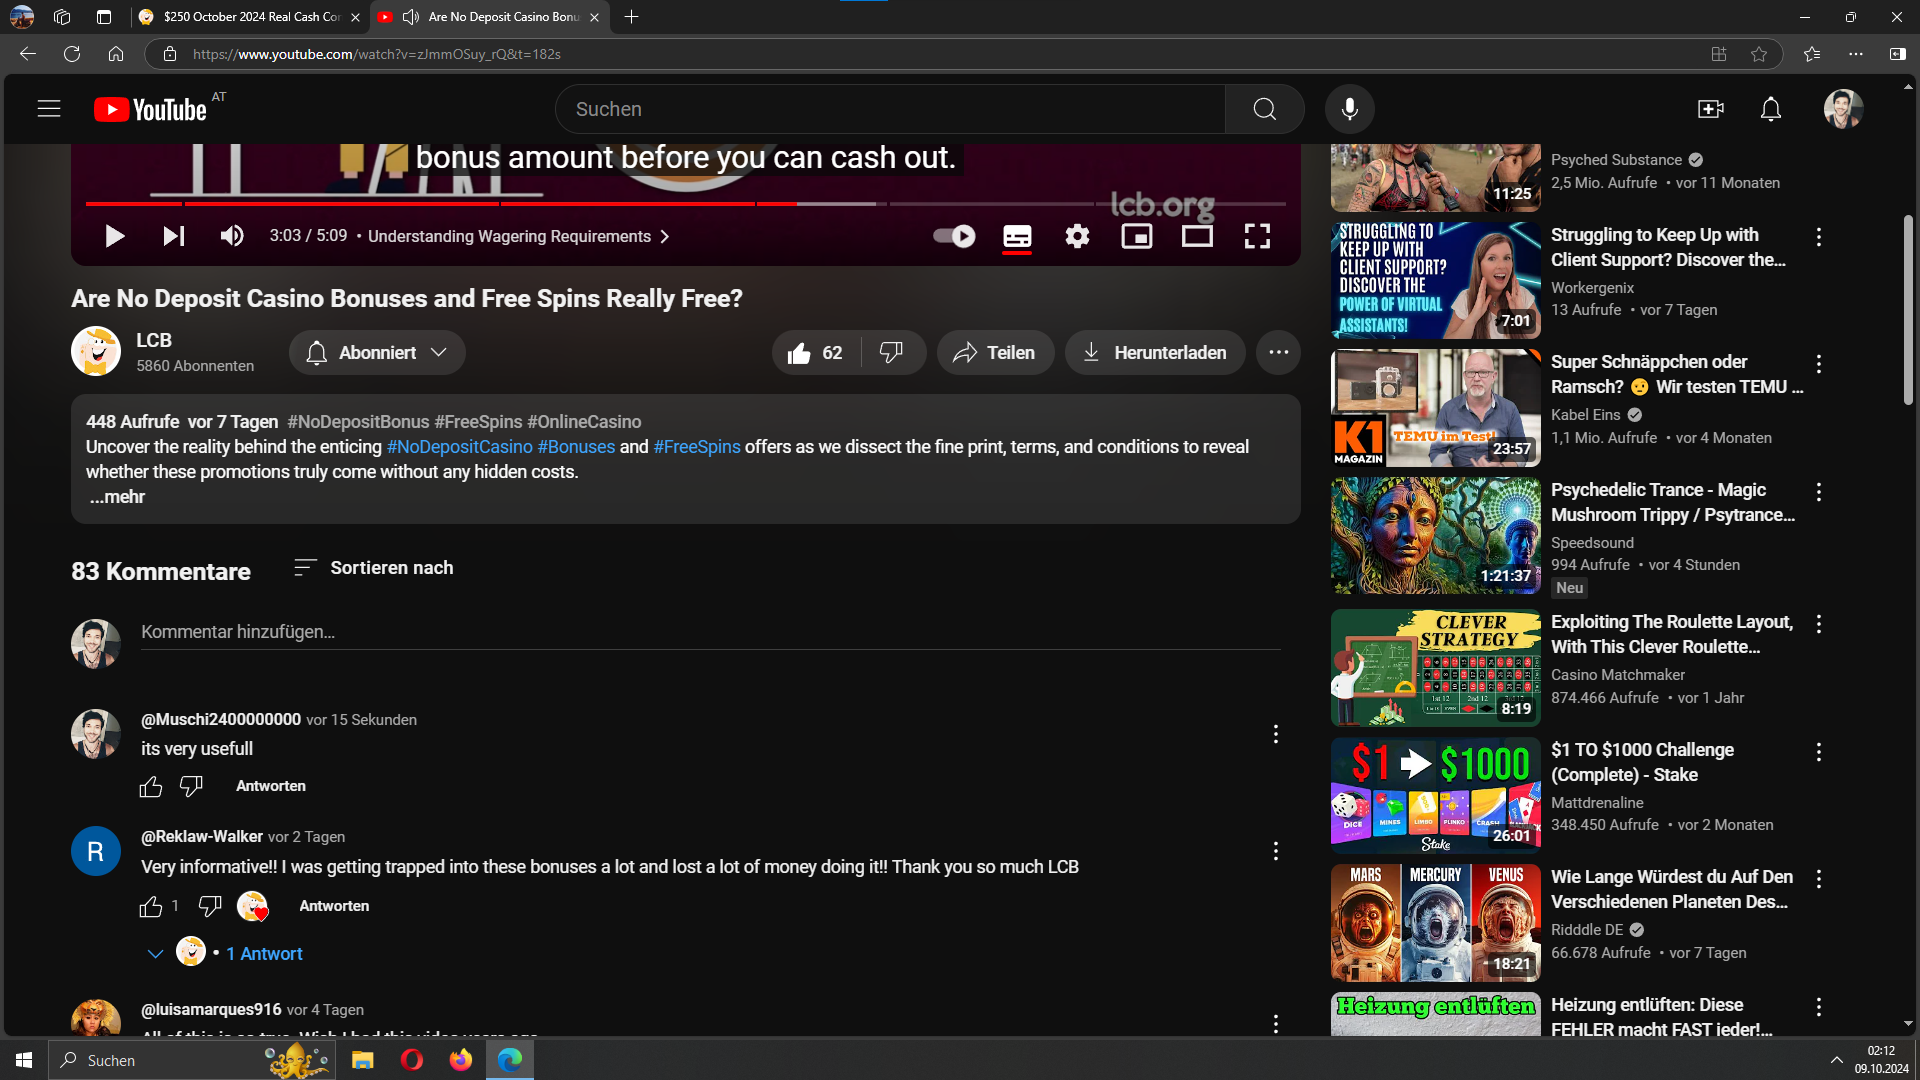Open the Abonniert subscription dropdown
The width and height of the screenshot is (1920, 1080).
pos(377,353)
